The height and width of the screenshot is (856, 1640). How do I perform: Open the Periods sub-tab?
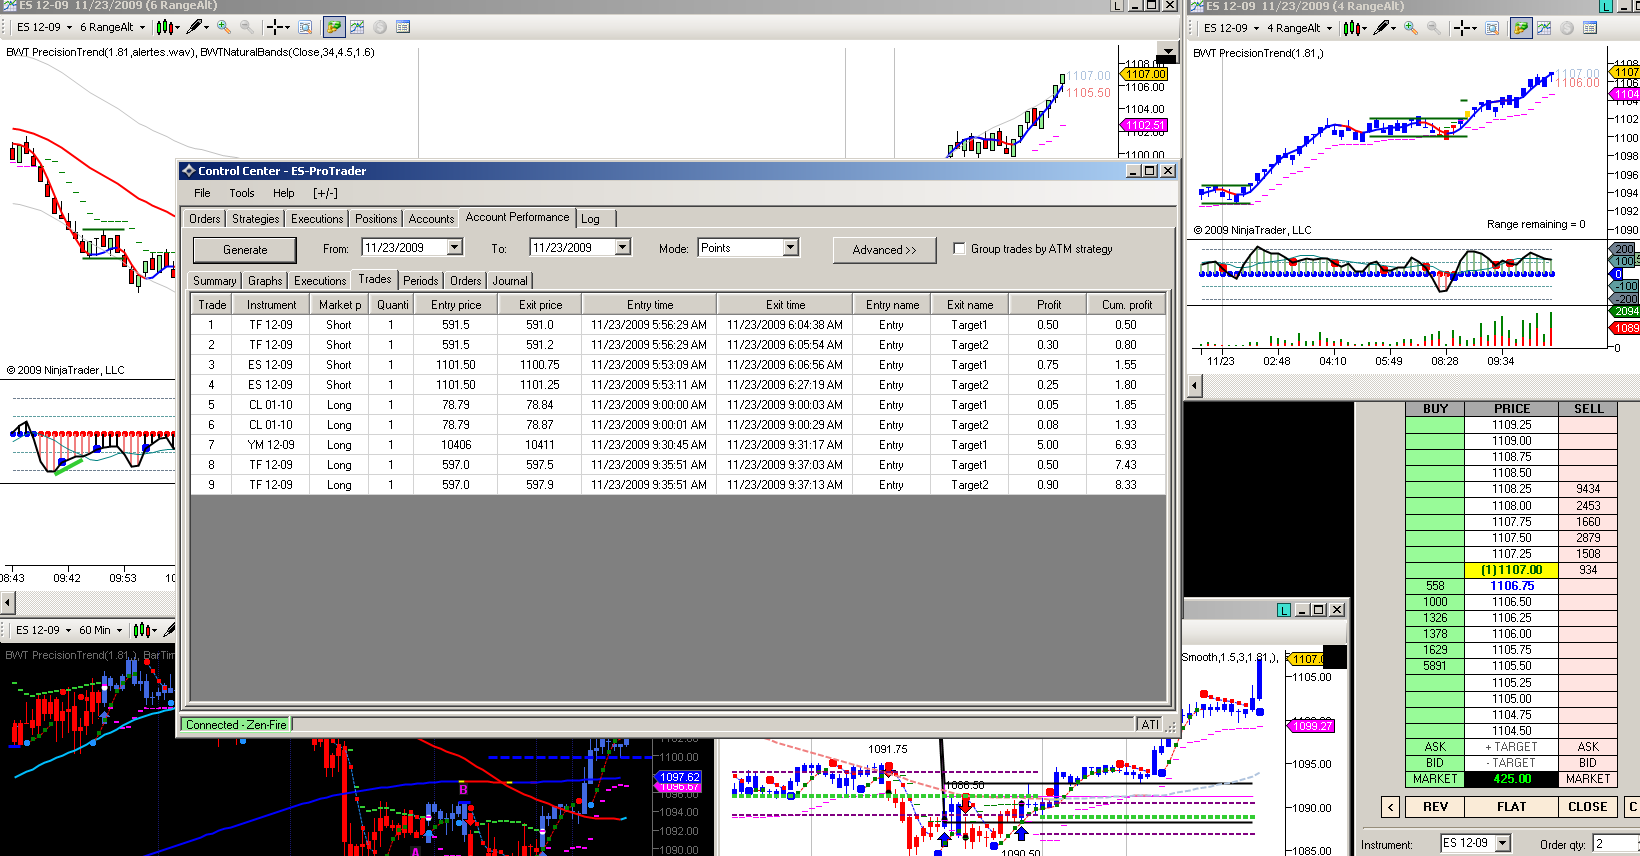pyautogui.click(x=421, y=281)
